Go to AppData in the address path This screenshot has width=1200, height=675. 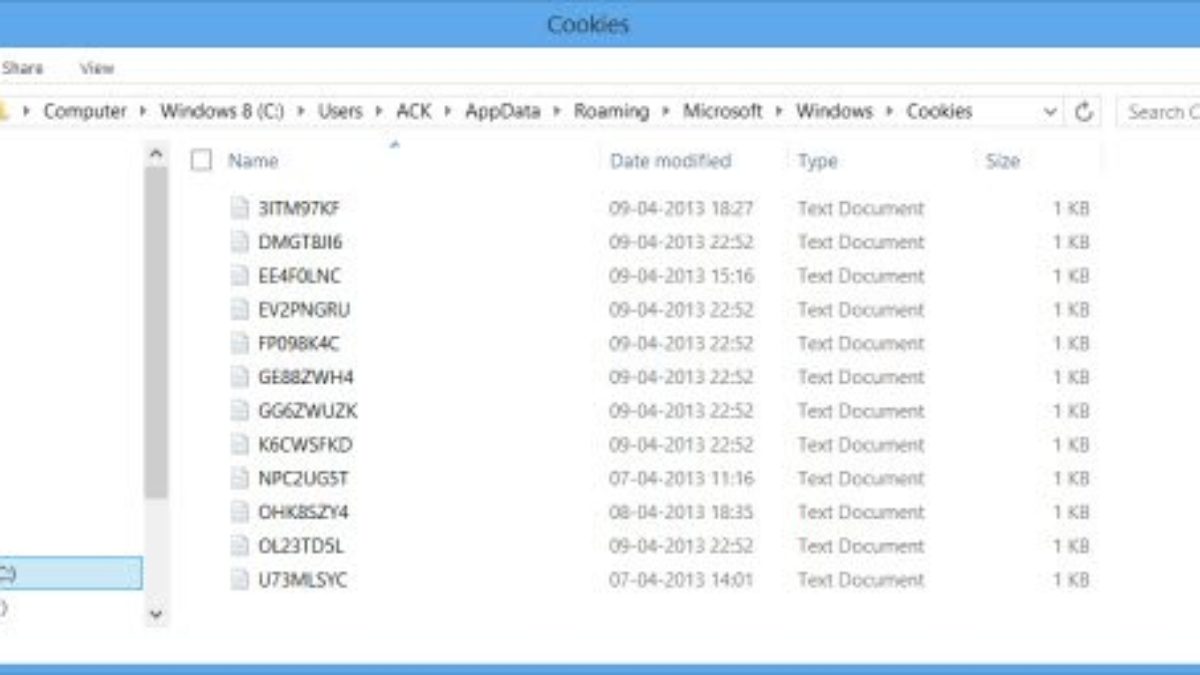502,112
